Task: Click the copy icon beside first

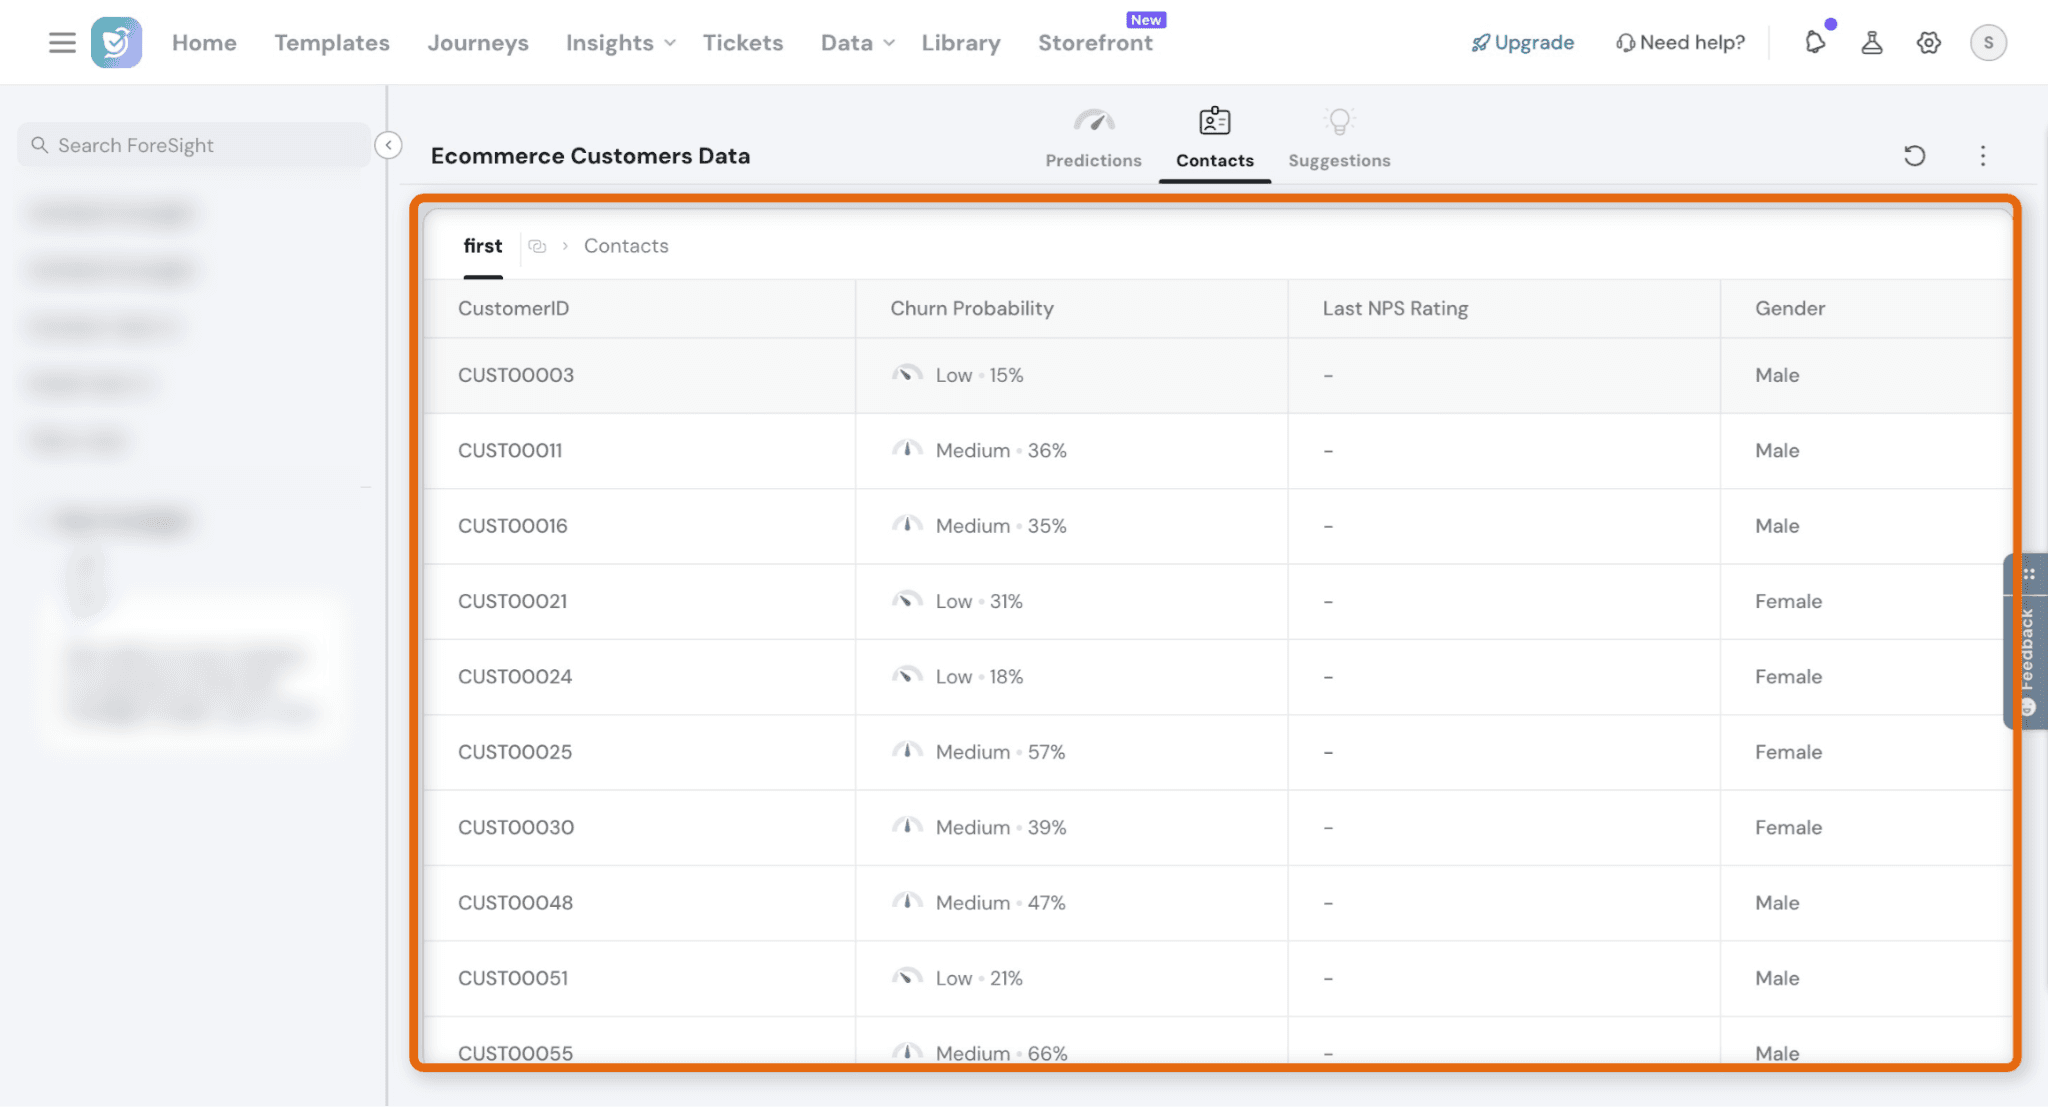Action: [537, 246]
